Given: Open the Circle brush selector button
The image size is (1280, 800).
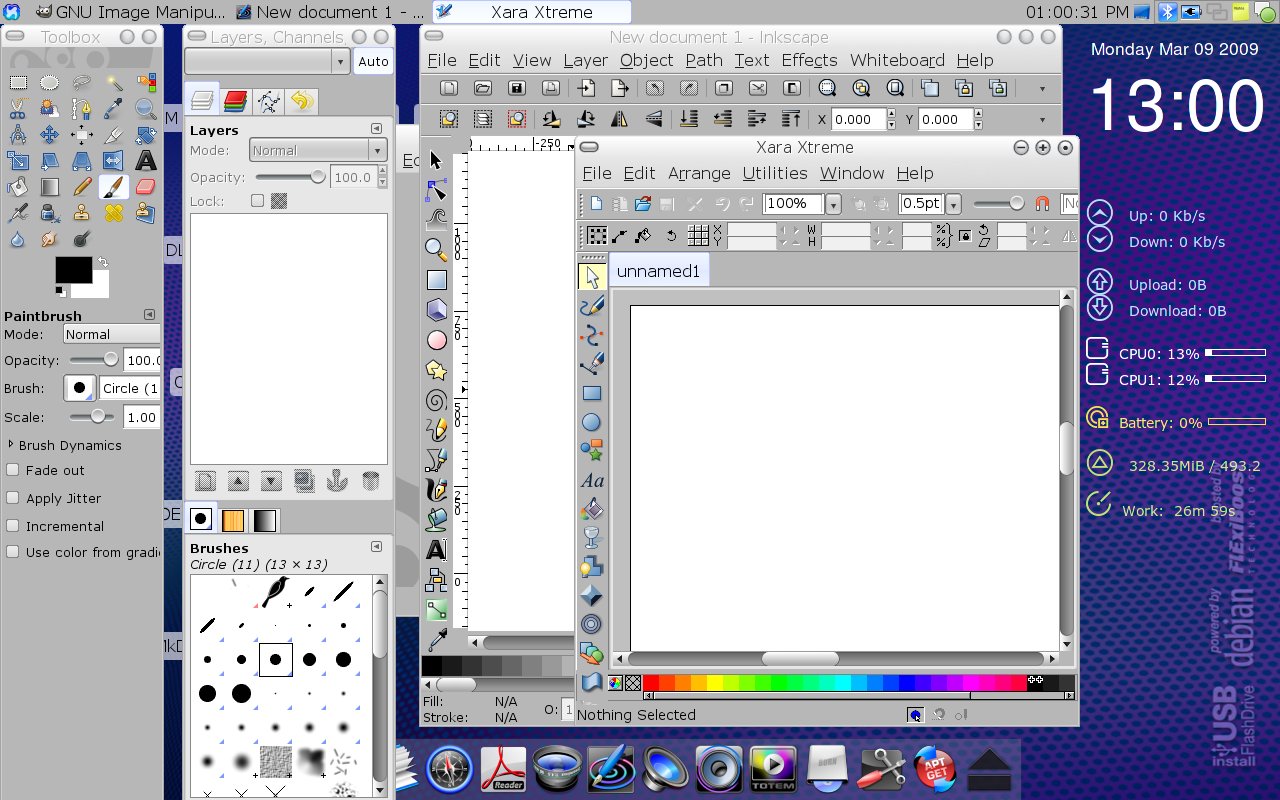Looking at the screenshot, I should [79, 388].
